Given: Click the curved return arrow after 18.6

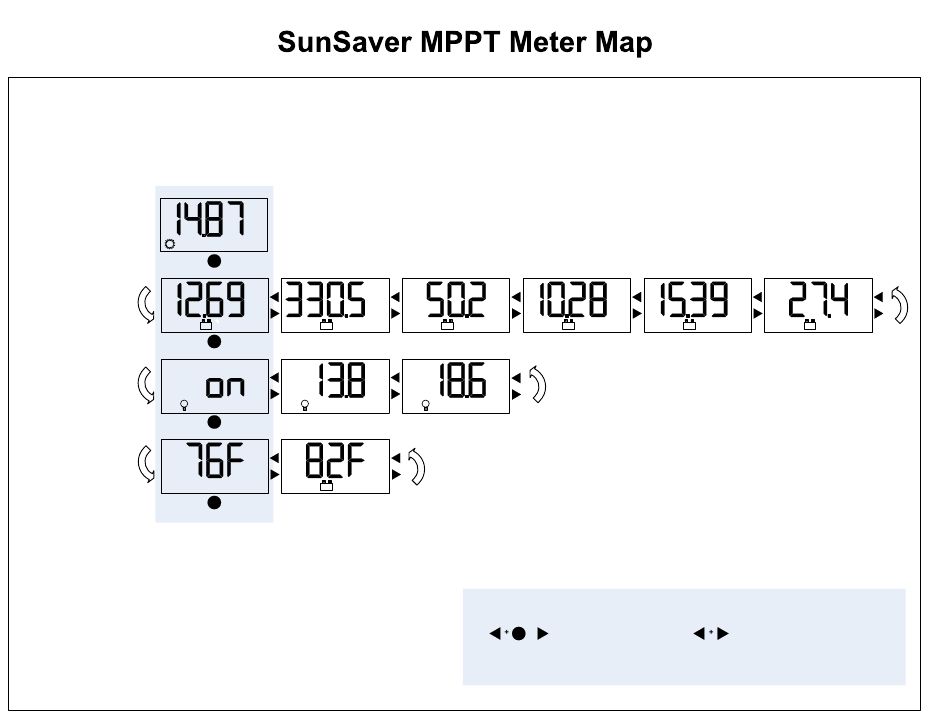Looking at the screenshot, I should [x=537, y=384].
